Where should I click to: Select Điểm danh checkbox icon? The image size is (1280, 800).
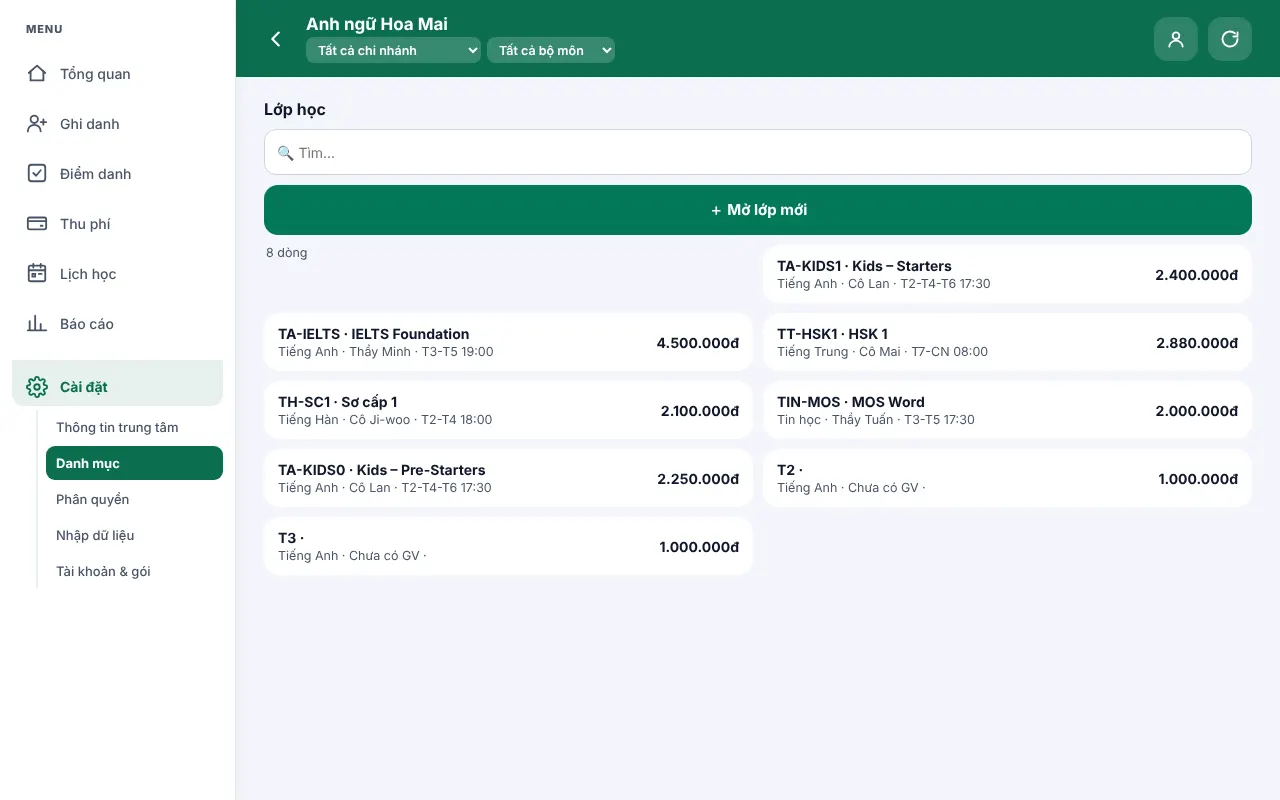(x=37, y=174)
